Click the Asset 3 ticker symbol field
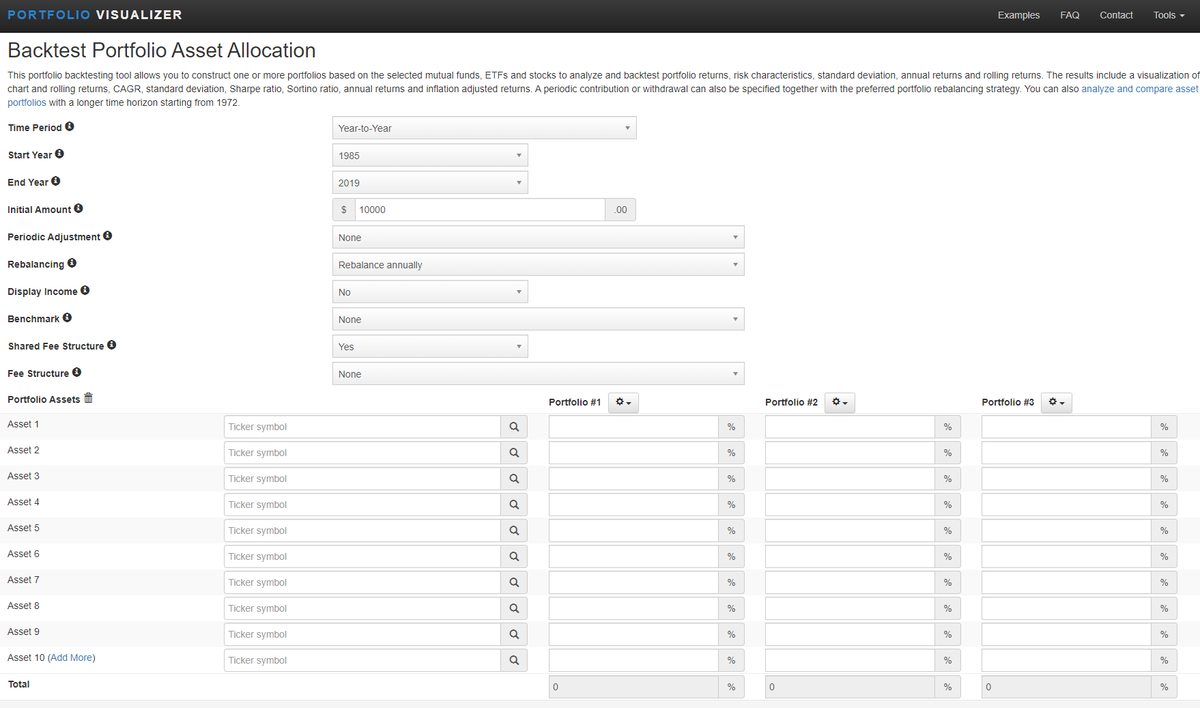Screen dimensions: 1200x708 pyautogui.click(x=362, y=479)
